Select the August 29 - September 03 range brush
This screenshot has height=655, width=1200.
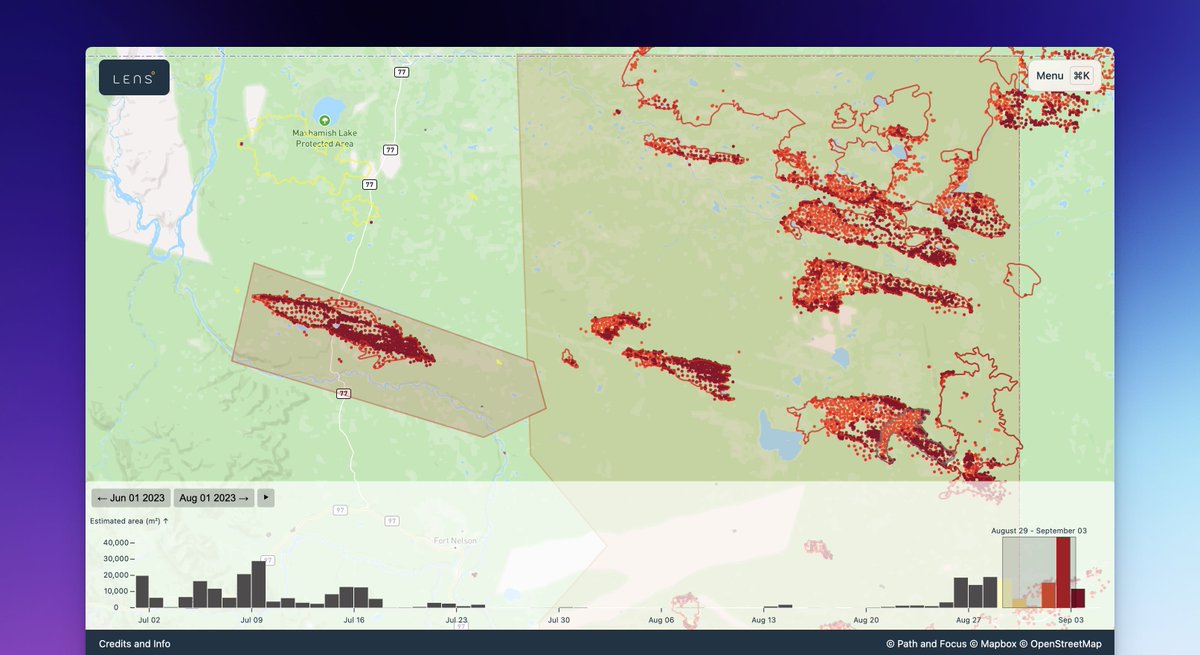(x=1039, y=572)
